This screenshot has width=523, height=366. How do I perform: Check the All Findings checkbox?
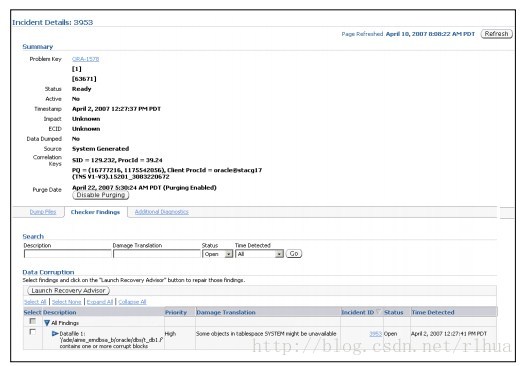(x=32, y=321)
